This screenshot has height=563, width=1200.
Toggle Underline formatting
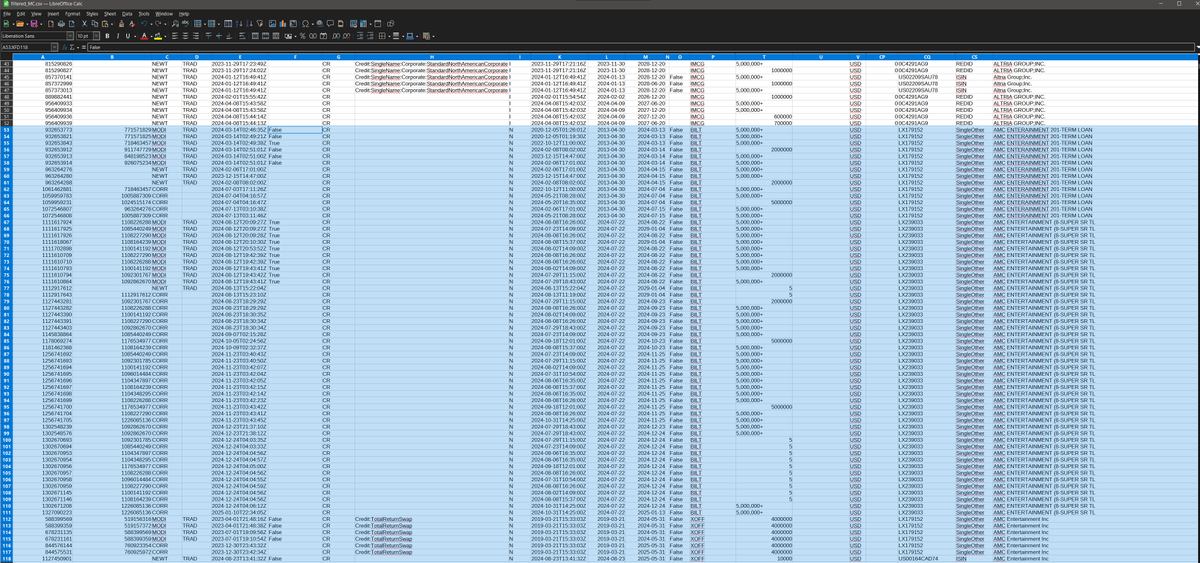point(128,36)
